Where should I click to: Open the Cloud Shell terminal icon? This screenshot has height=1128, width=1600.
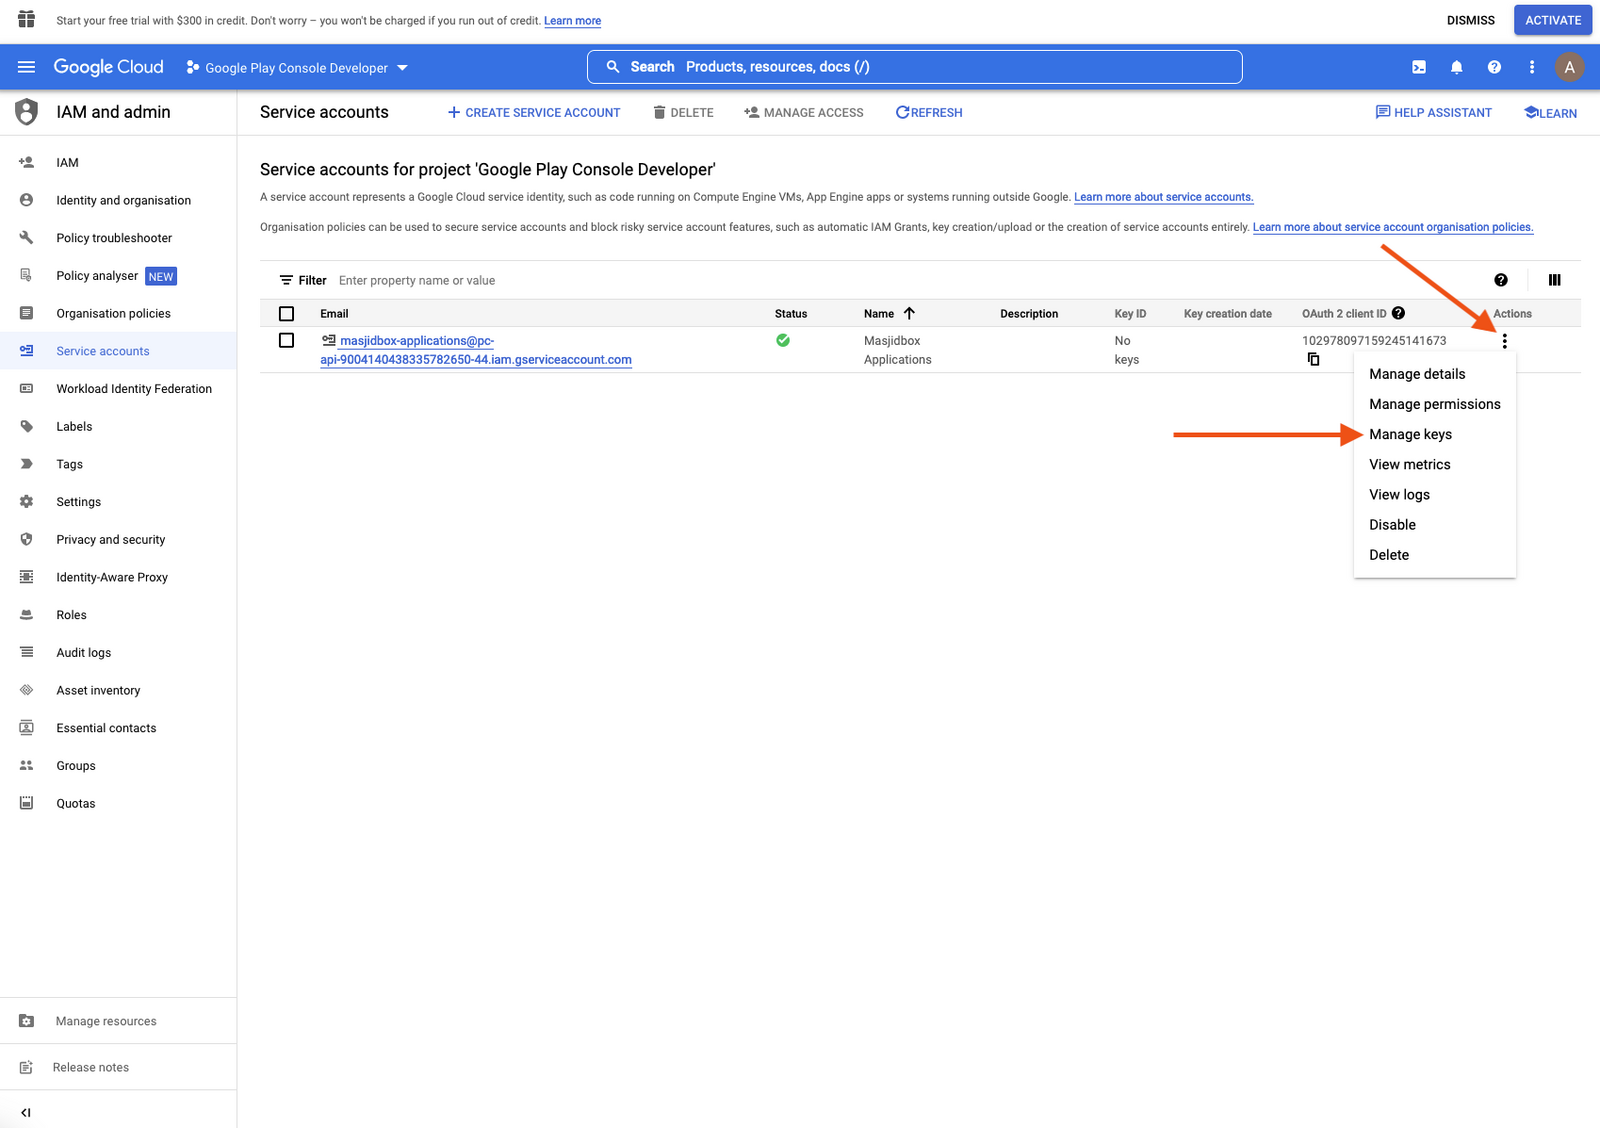(x=1418, y=67)
